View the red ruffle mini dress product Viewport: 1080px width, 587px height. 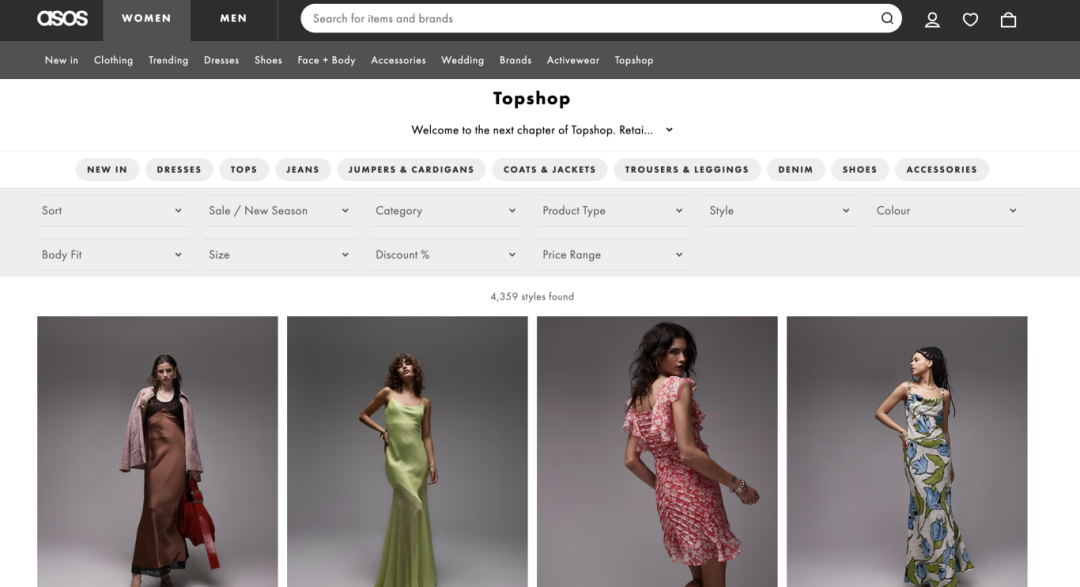pyautogui.click(x=657, y=452)
